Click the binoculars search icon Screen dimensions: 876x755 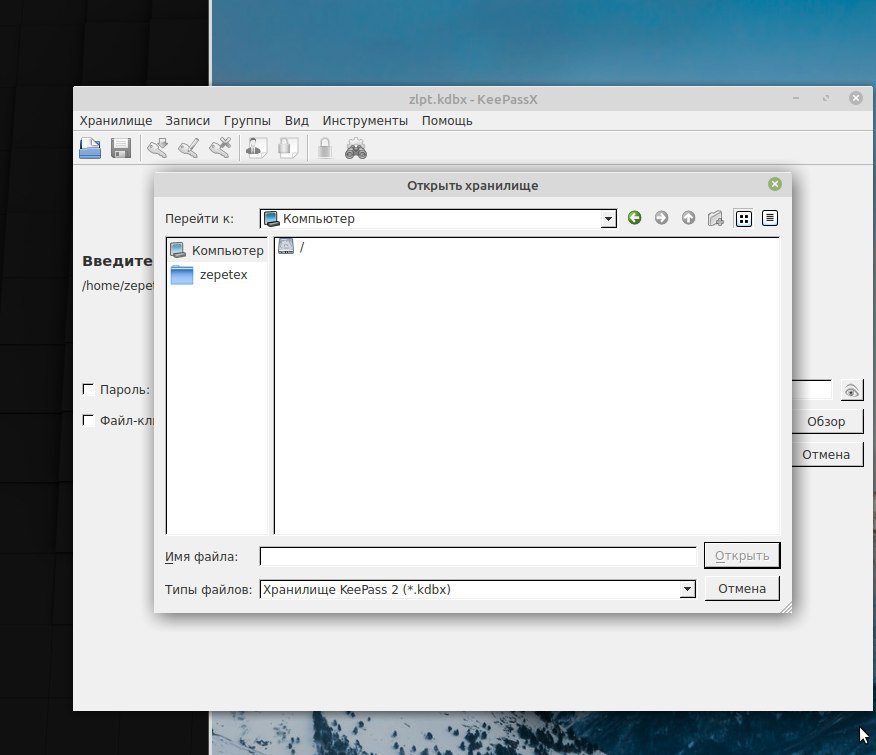click(x=356, y=148)
